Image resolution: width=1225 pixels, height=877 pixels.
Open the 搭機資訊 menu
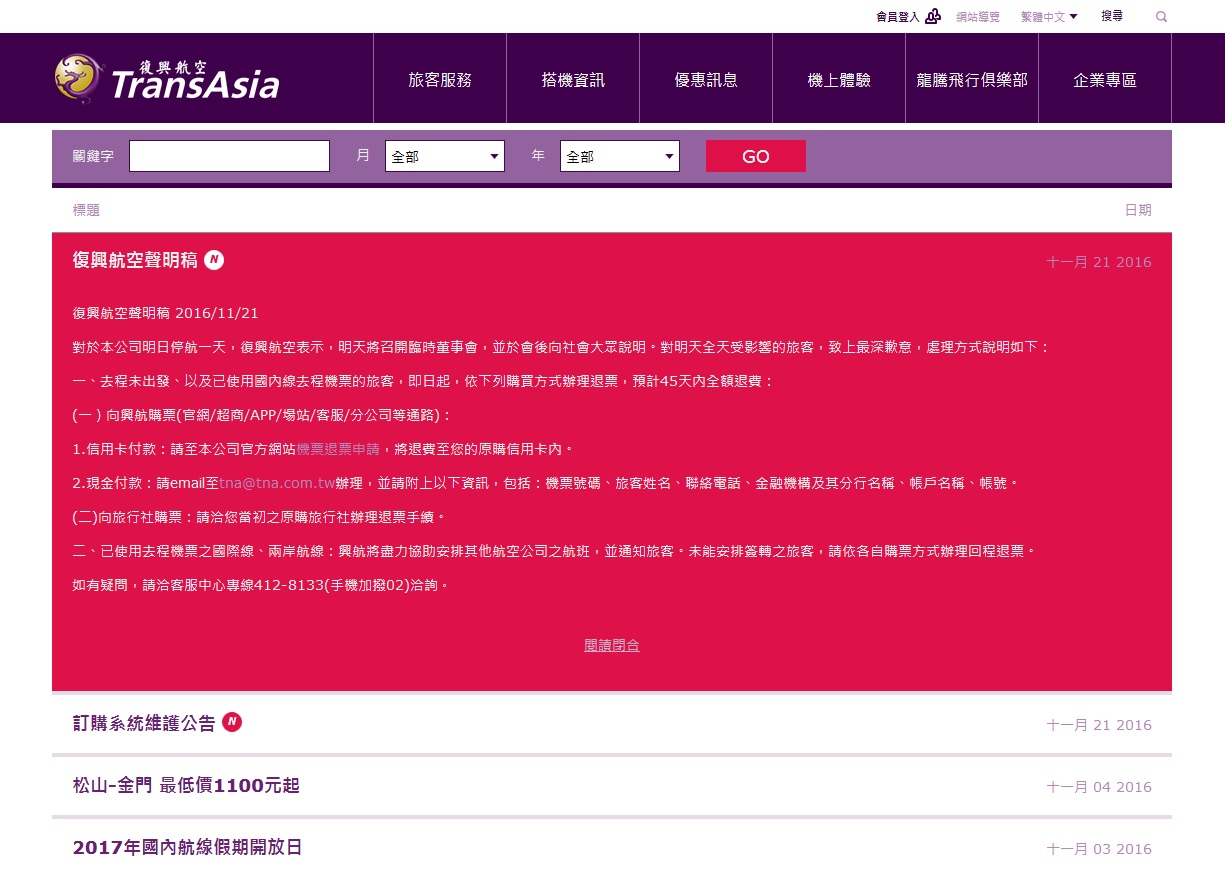click(x=573, y=80)
